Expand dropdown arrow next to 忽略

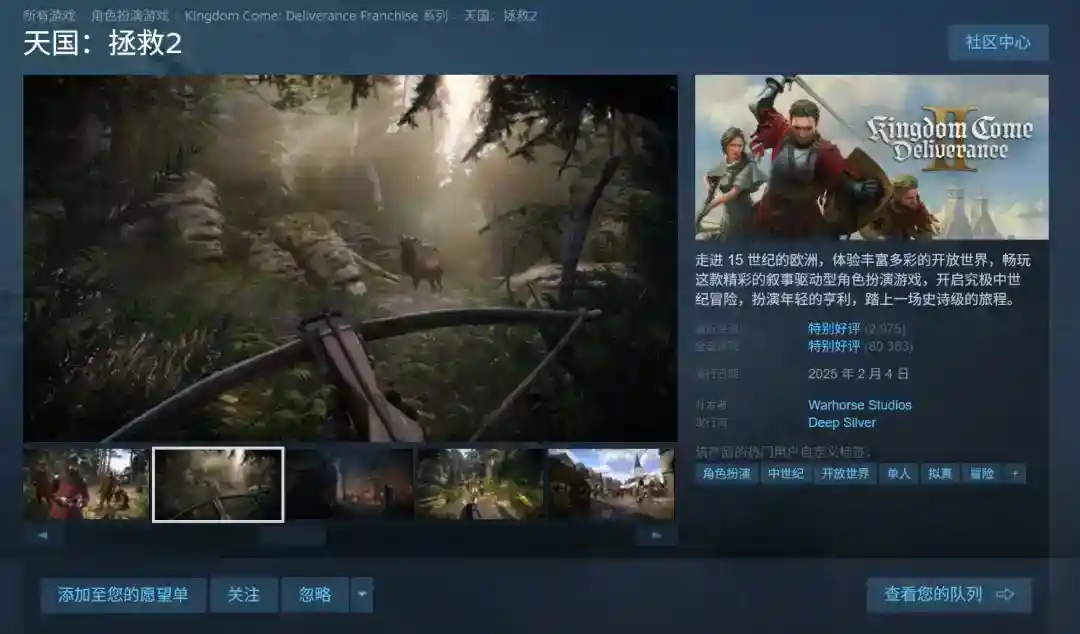362,595
